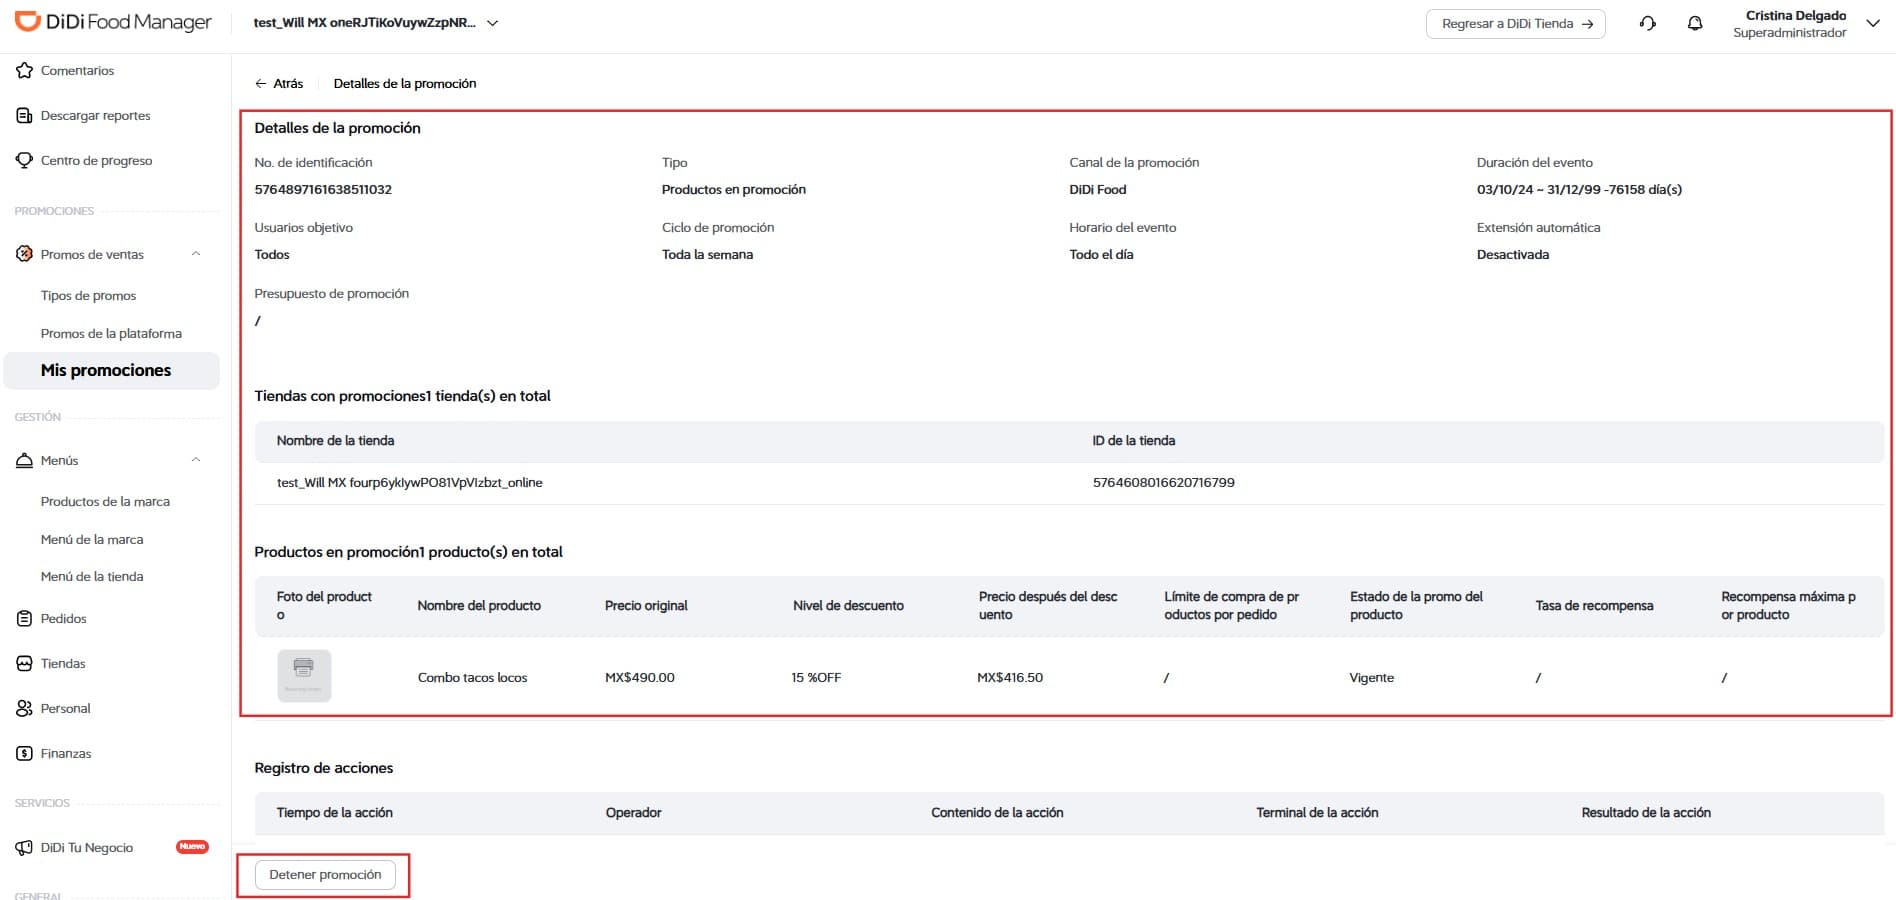
Task: Click the Terminal de la acción column header
Action: tap(1317, 812)
